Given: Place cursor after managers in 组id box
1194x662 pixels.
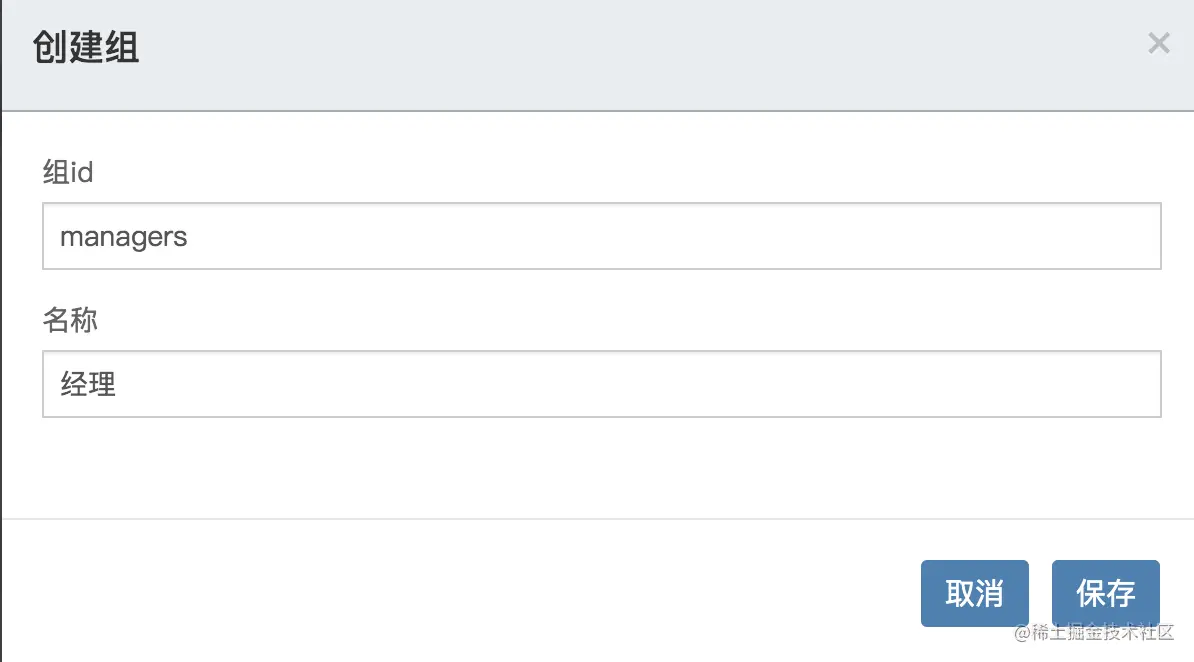Looking at the screenshot, I should coord(189,237).
